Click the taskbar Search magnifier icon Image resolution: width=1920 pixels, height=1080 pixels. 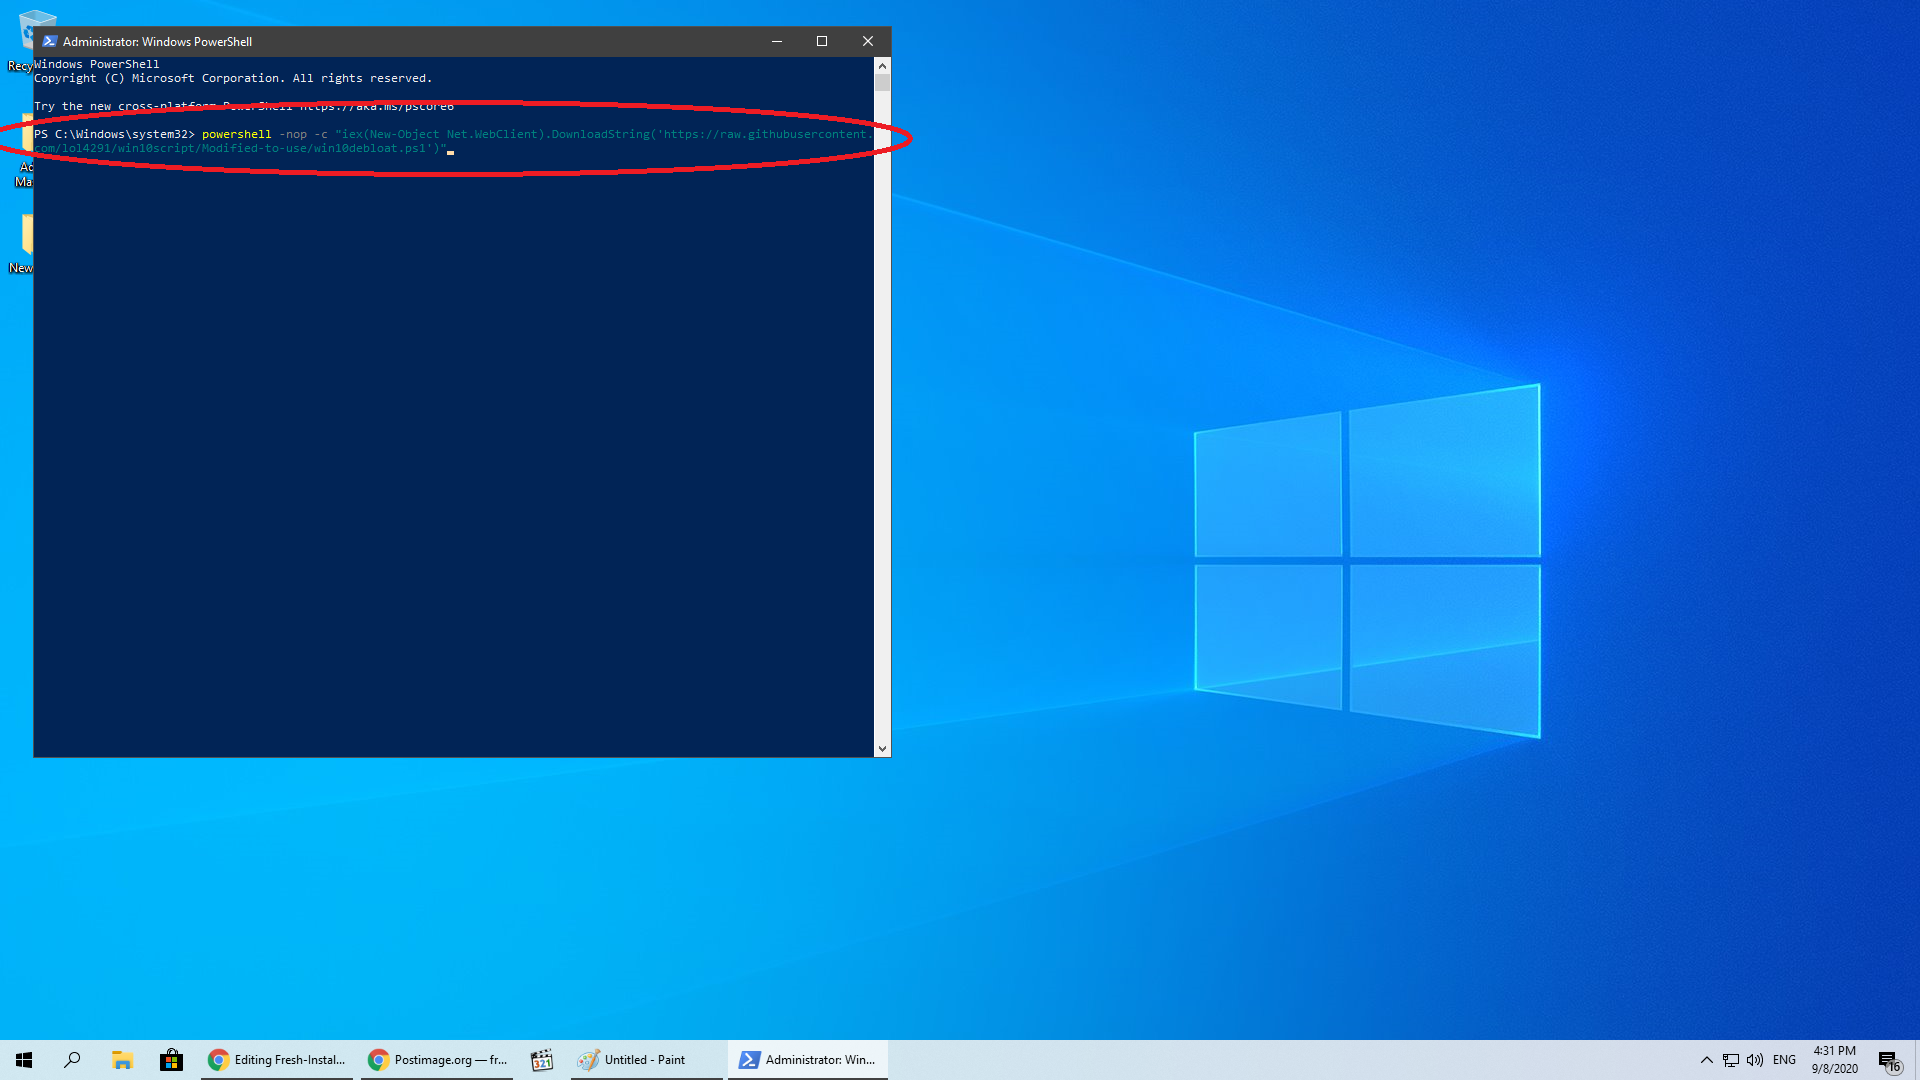[x=72, y=1060]
